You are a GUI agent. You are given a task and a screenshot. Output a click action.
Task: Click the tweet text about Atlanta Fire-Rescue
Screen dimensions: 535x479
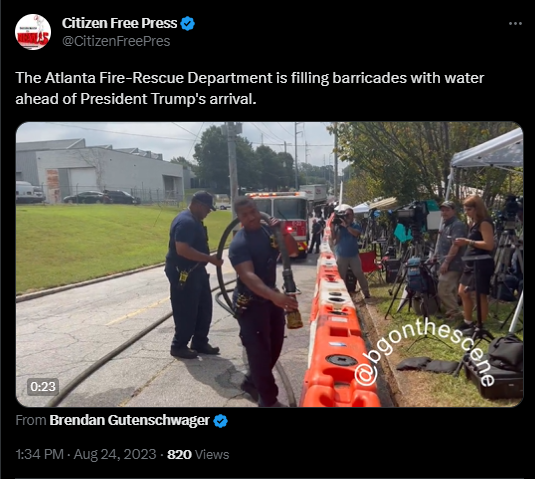pyautogui.click(x=250, y=88)
